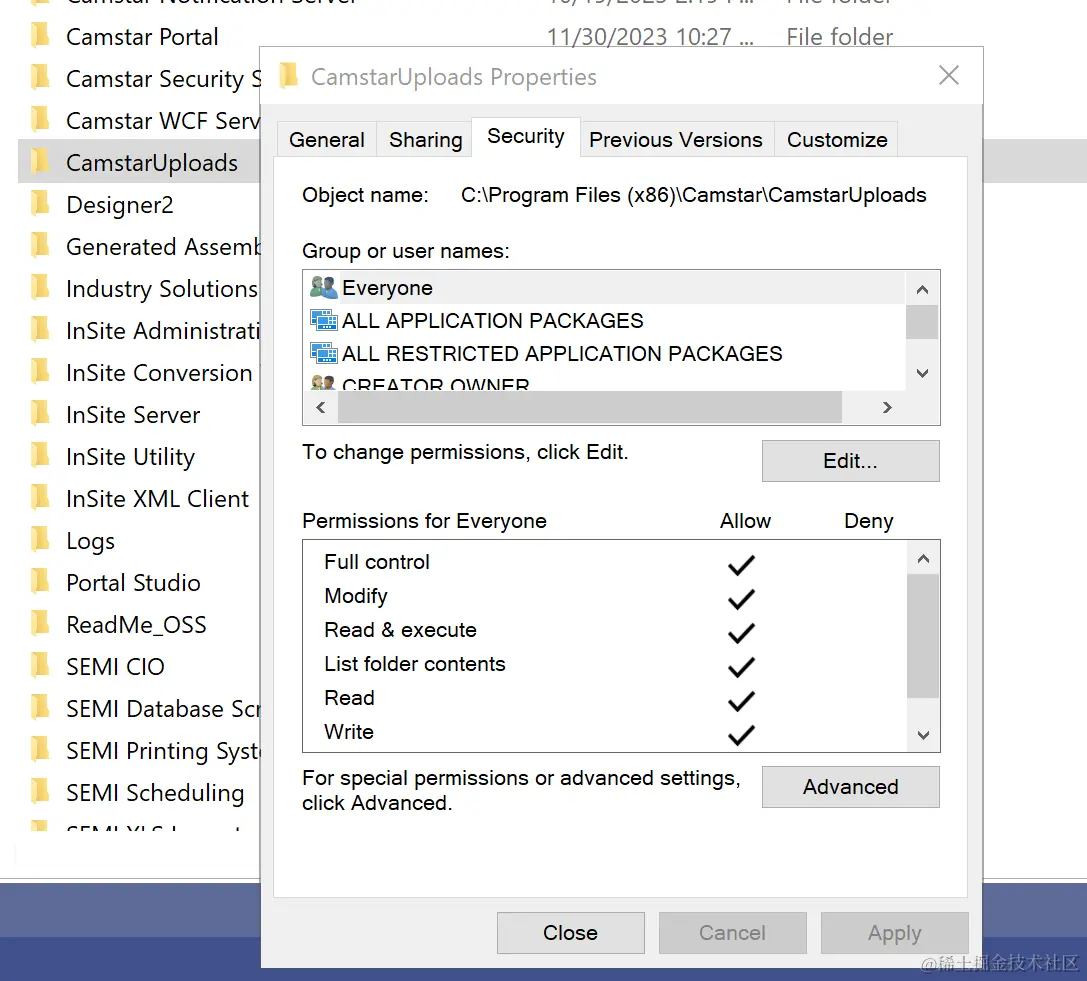Click the Full control permission label

(x=377, y=562)
